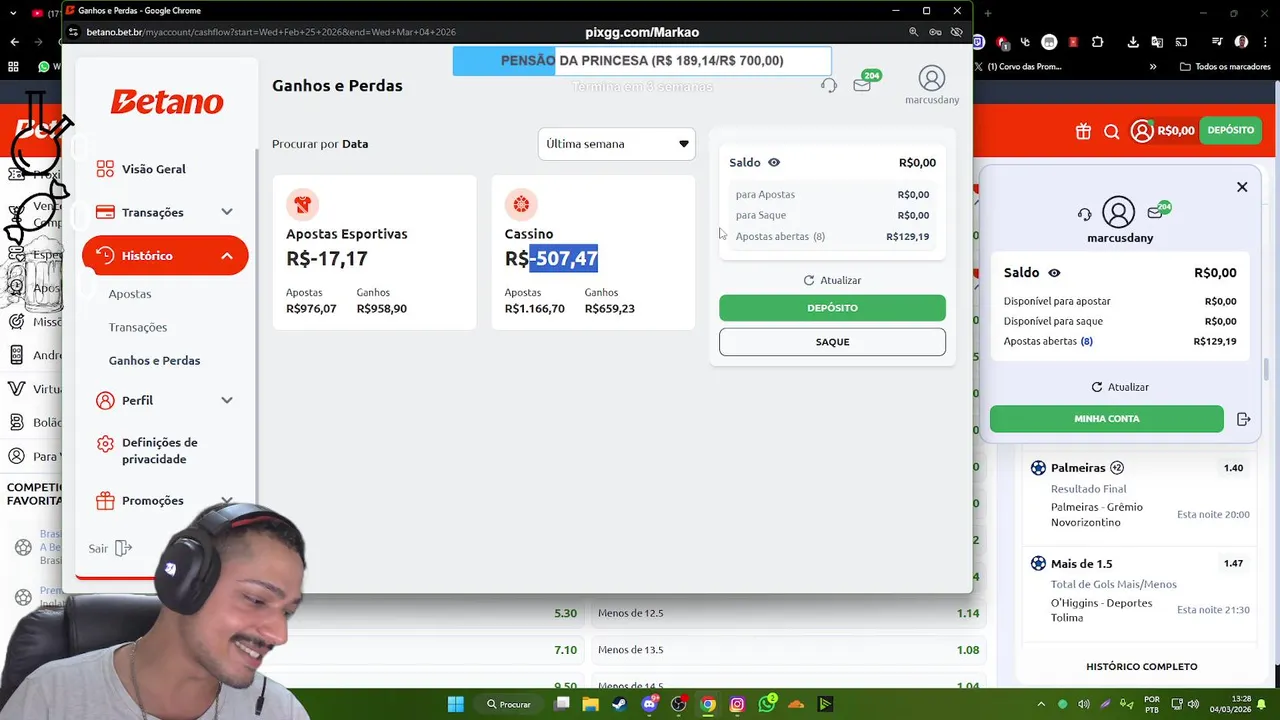
Task: Expand the Perfil sidebar section
Action: click(x=227, y=400)
